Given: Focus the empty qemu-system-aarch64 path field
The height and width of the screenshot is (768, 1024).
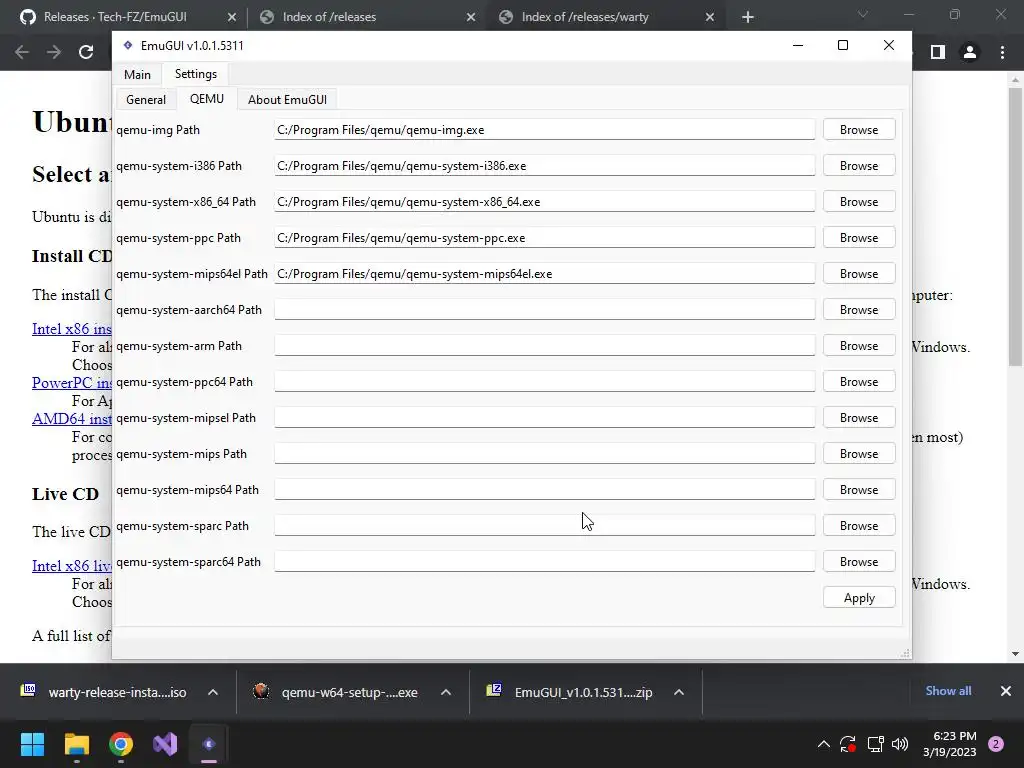Looking at the screenshot, I should (545, 309).
